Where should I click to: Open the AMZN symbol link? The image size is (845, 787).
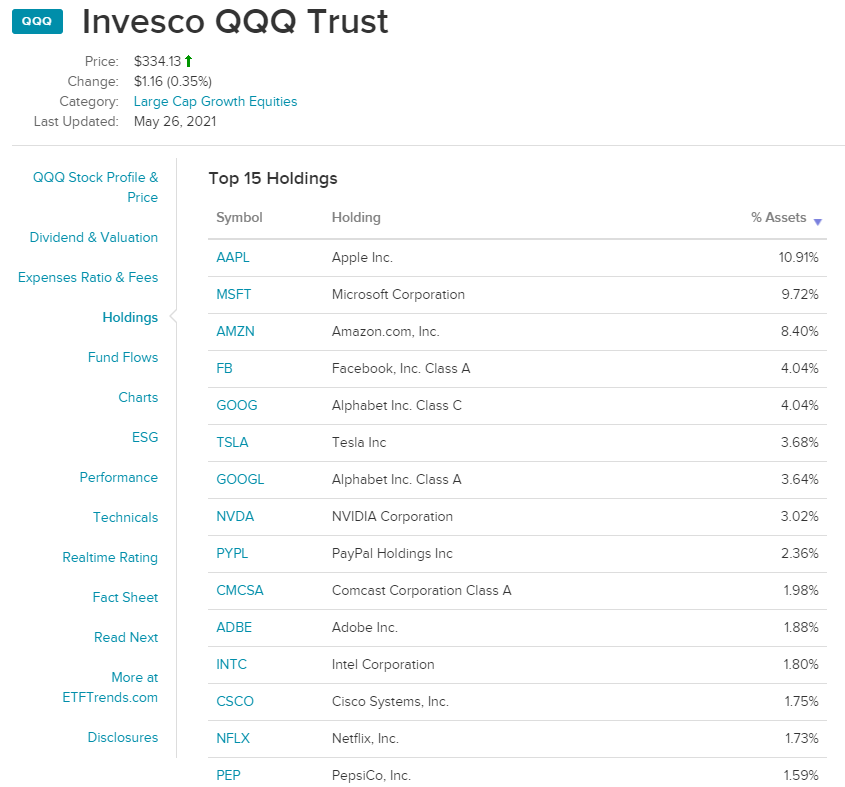pyautogui.click(x=235, y=331)
